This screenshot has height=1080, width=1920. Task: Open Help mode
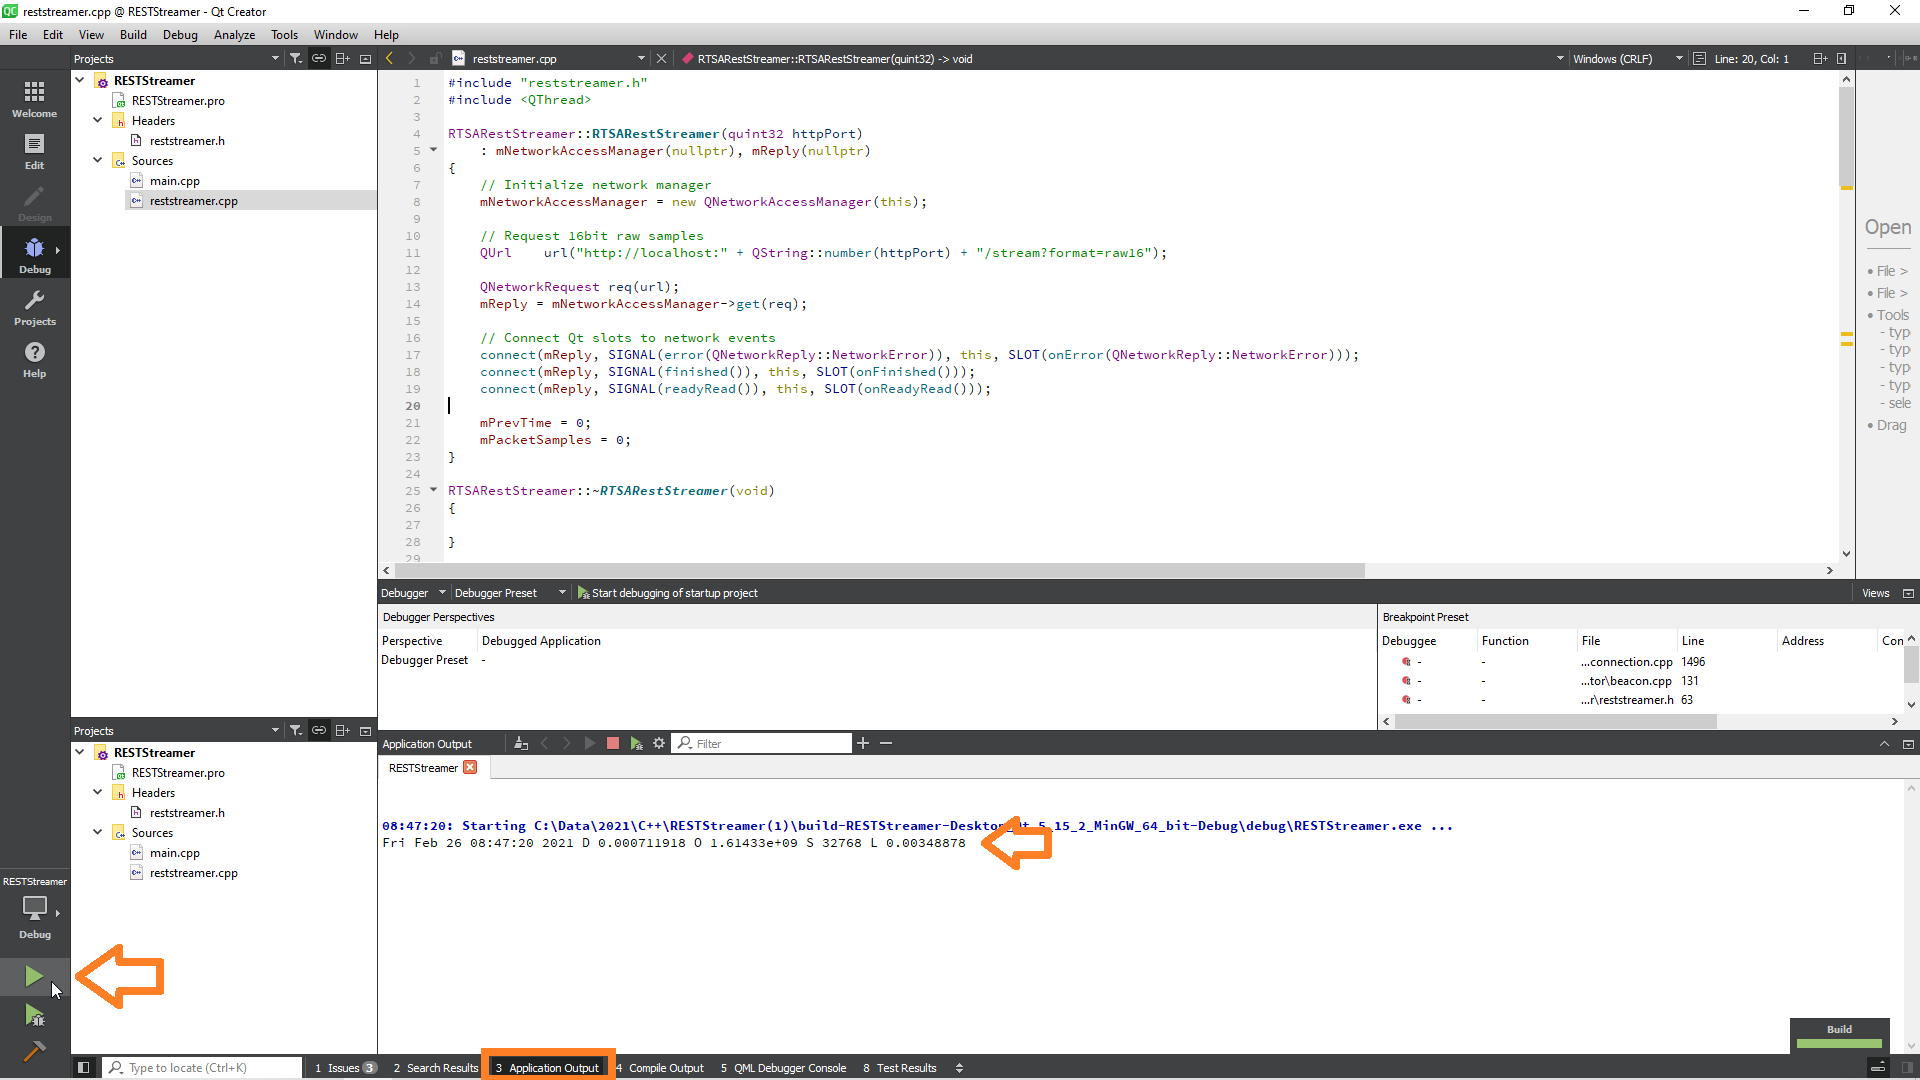pyautogui.click(x=34, y=359)
